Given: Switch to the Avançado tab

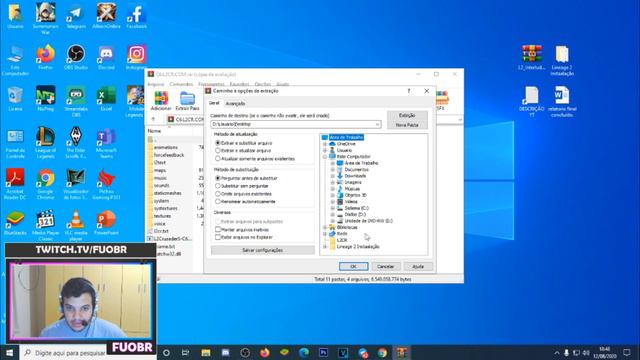Looking at the screenshot, I should coord(236,104).
